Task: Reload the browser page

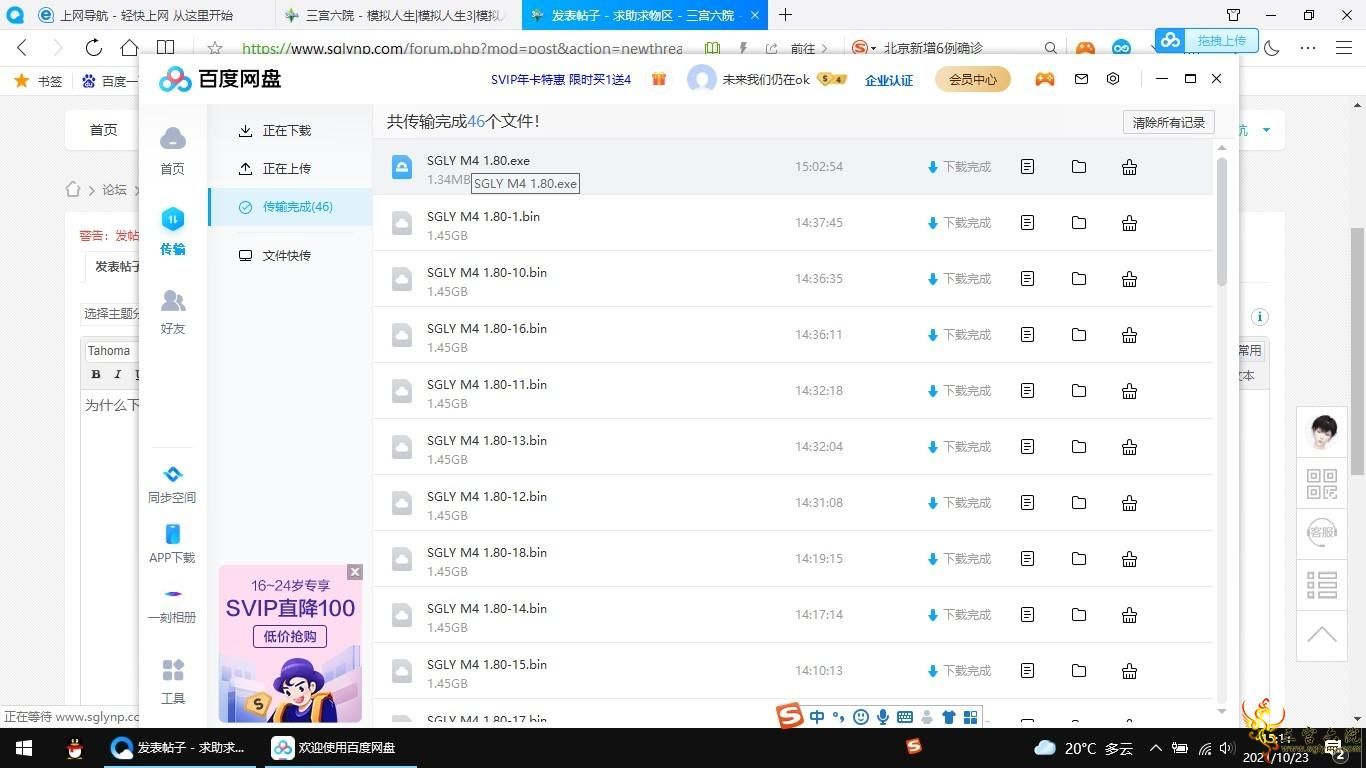Action: (x=93, y=47)
